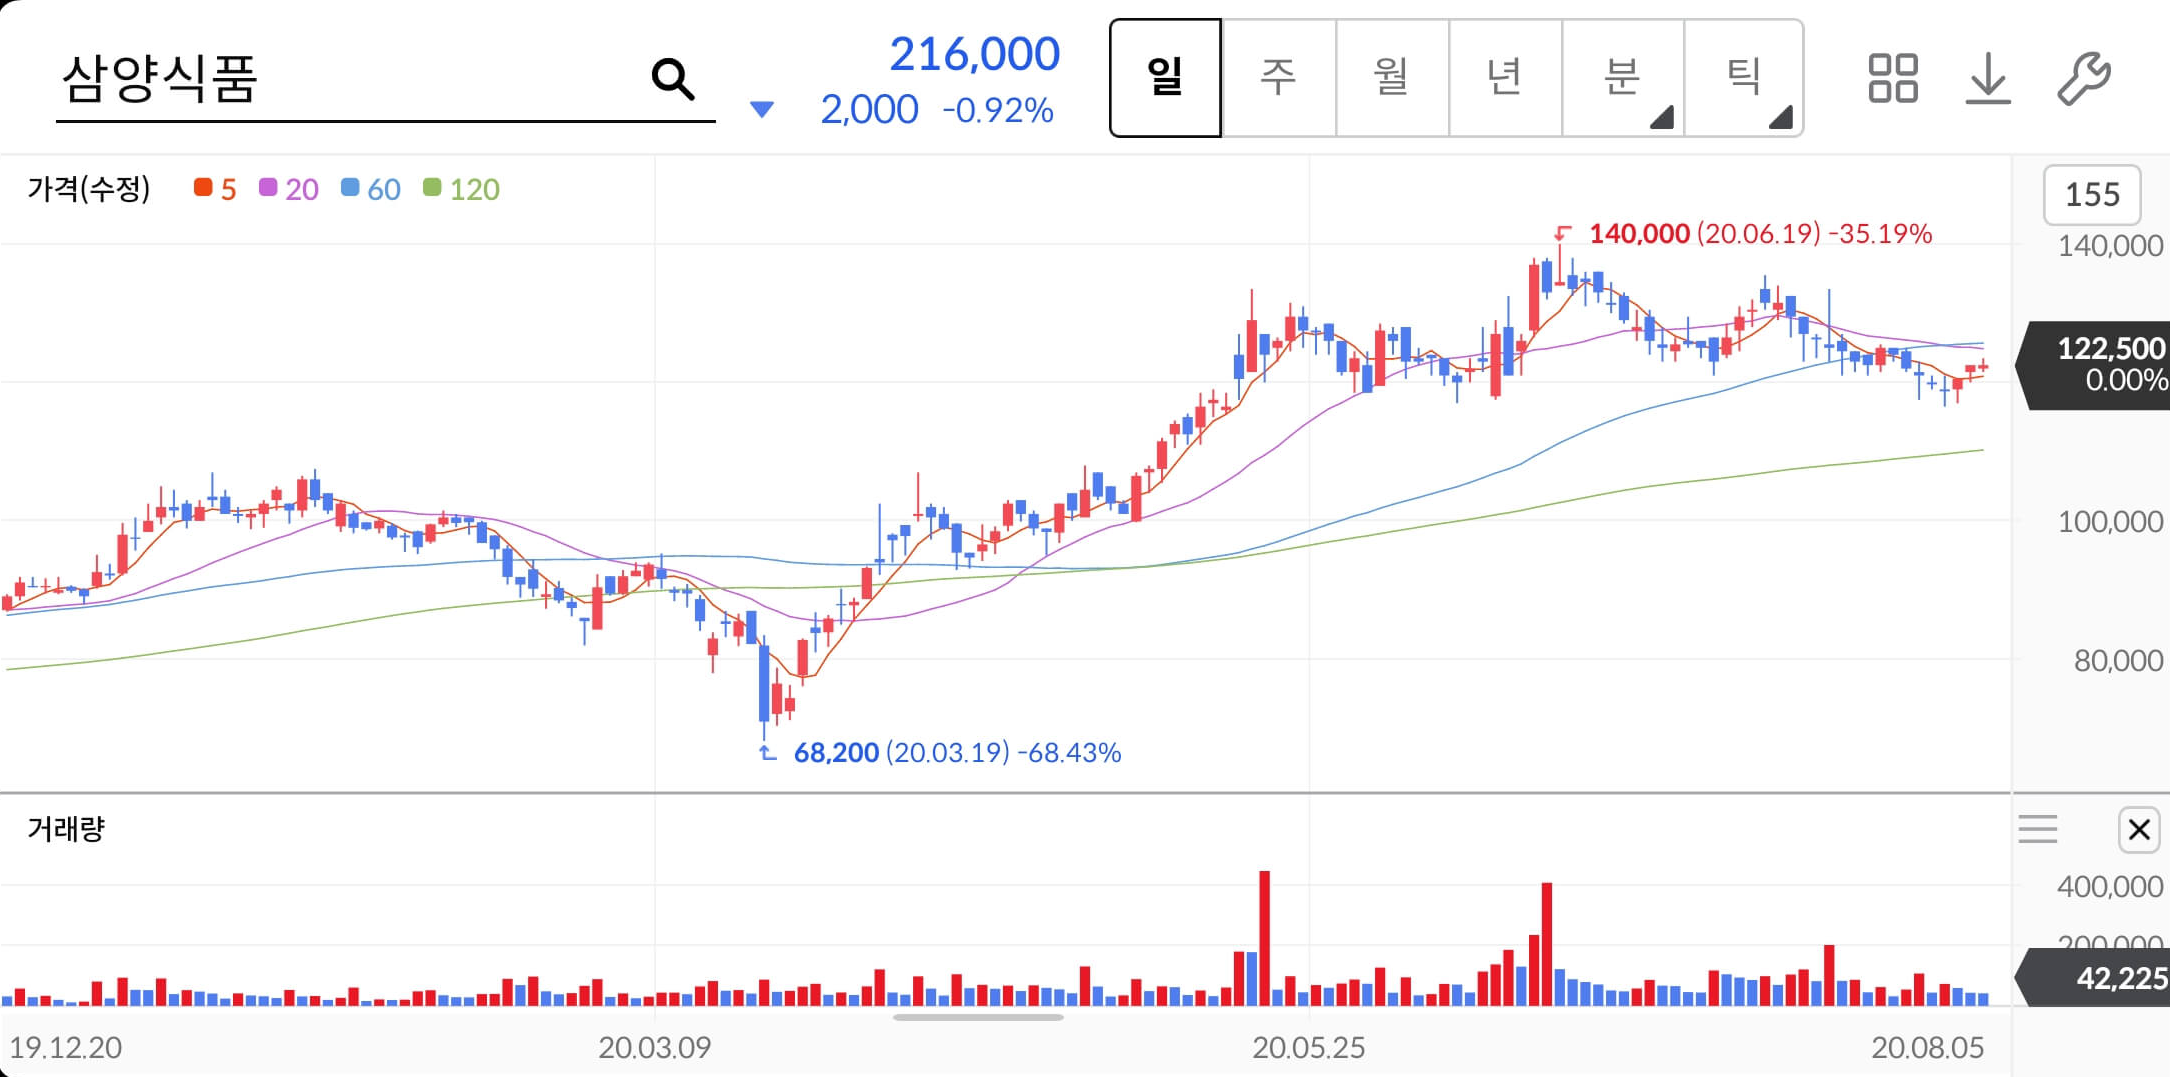Click the 가격(수정) indicator label
Image resolution: width=2170 pixels, height=1077 pixels.
click(x=89, y=188)
